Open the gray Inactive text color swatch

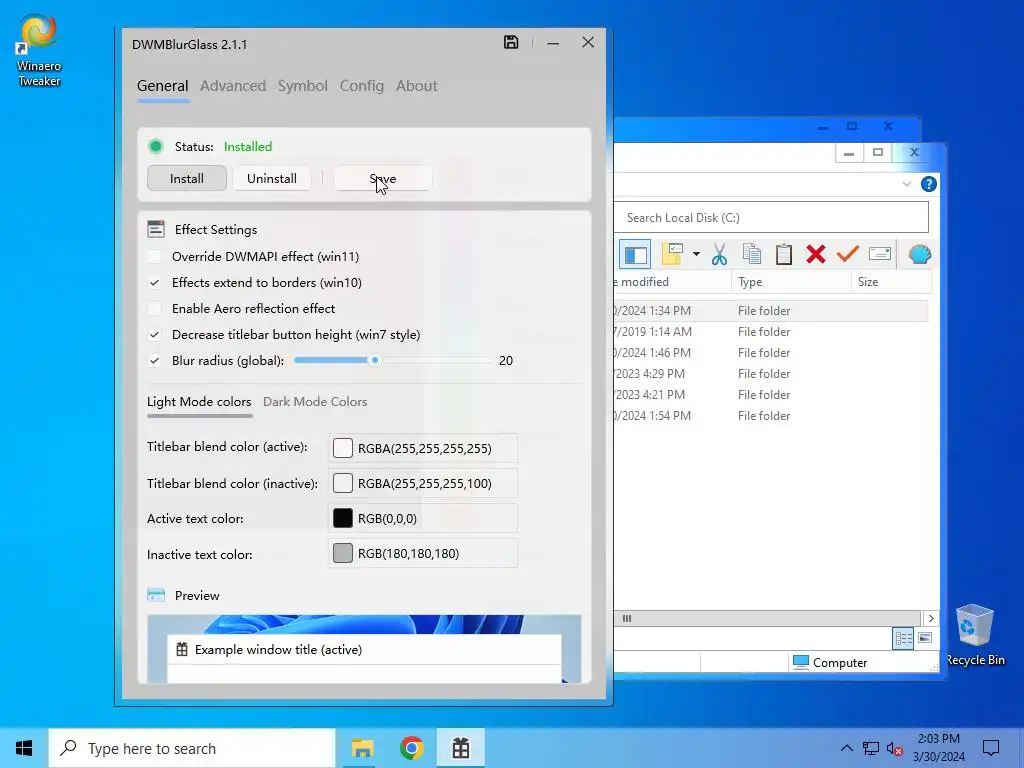pos(343,554)
